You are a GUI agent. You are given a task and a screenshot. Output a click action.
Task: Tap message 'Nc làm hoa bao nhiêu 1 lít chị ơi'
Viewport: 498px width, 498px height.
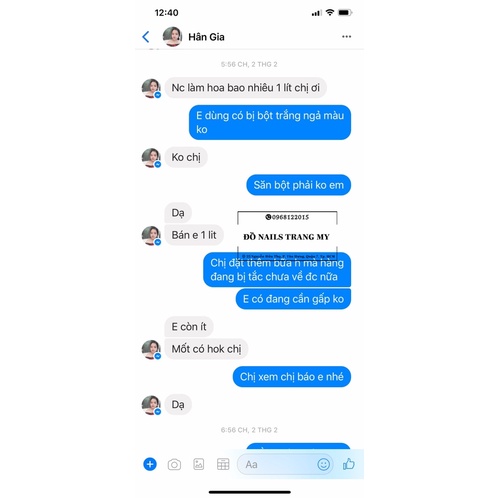(x=246, y=88)
